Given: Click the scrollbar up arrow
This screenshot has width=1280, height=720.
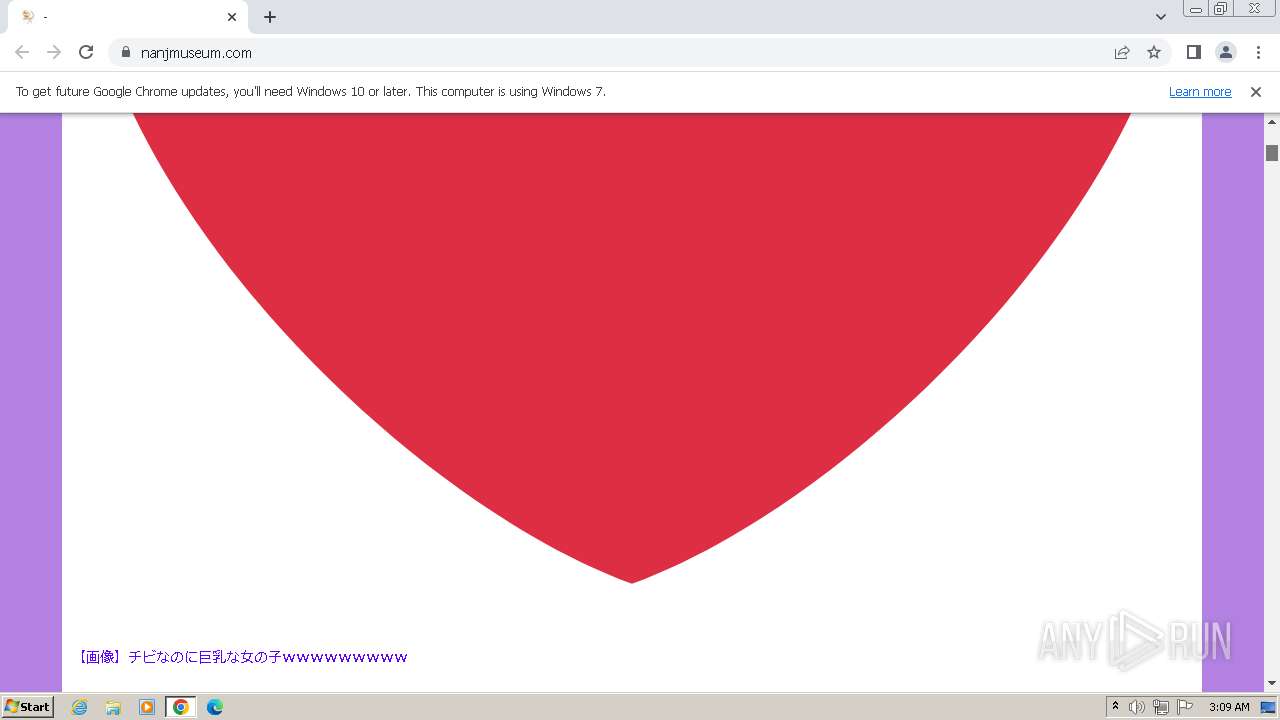Looking at the screenshot, I should [x=1272, y=121].
